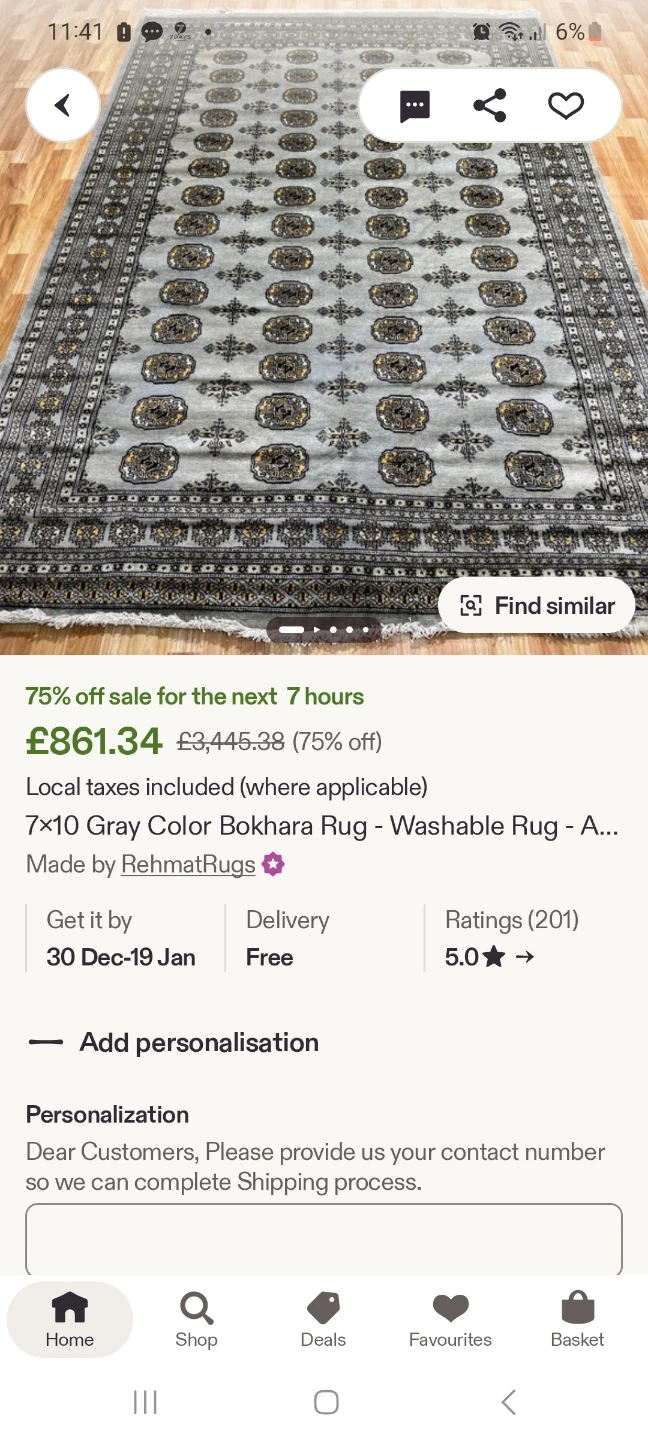Tap the rug listing title
This screenshot has width=648, height=1440.
click(322, 826)
